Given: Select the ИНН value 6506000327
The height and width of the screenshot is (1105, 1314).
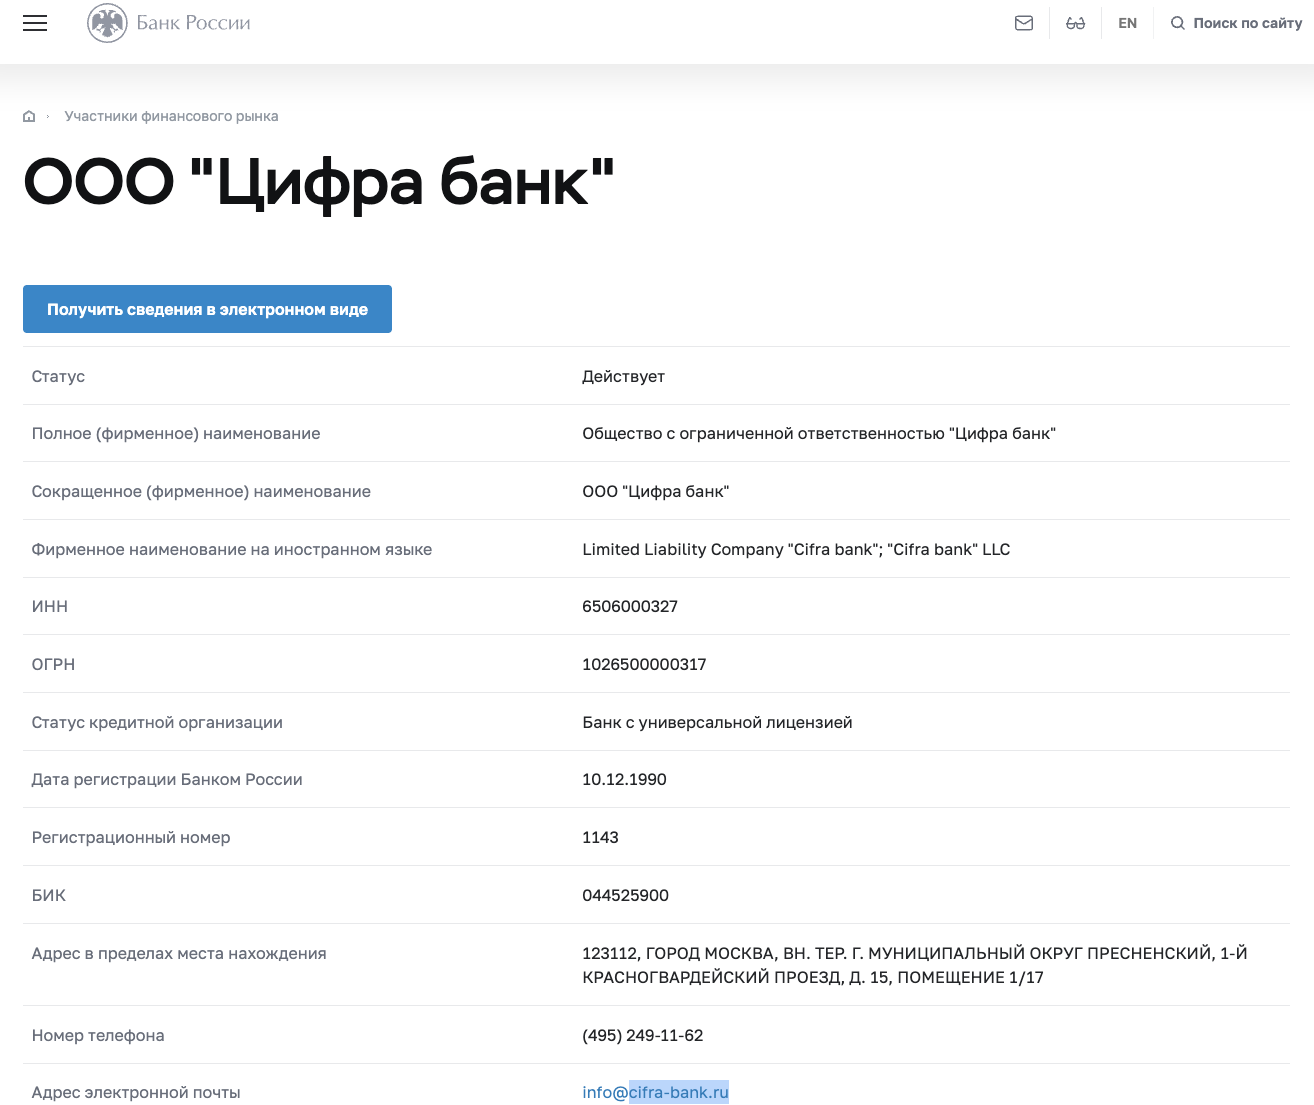Looking at the screenshot, I should (x=630, y=606).
